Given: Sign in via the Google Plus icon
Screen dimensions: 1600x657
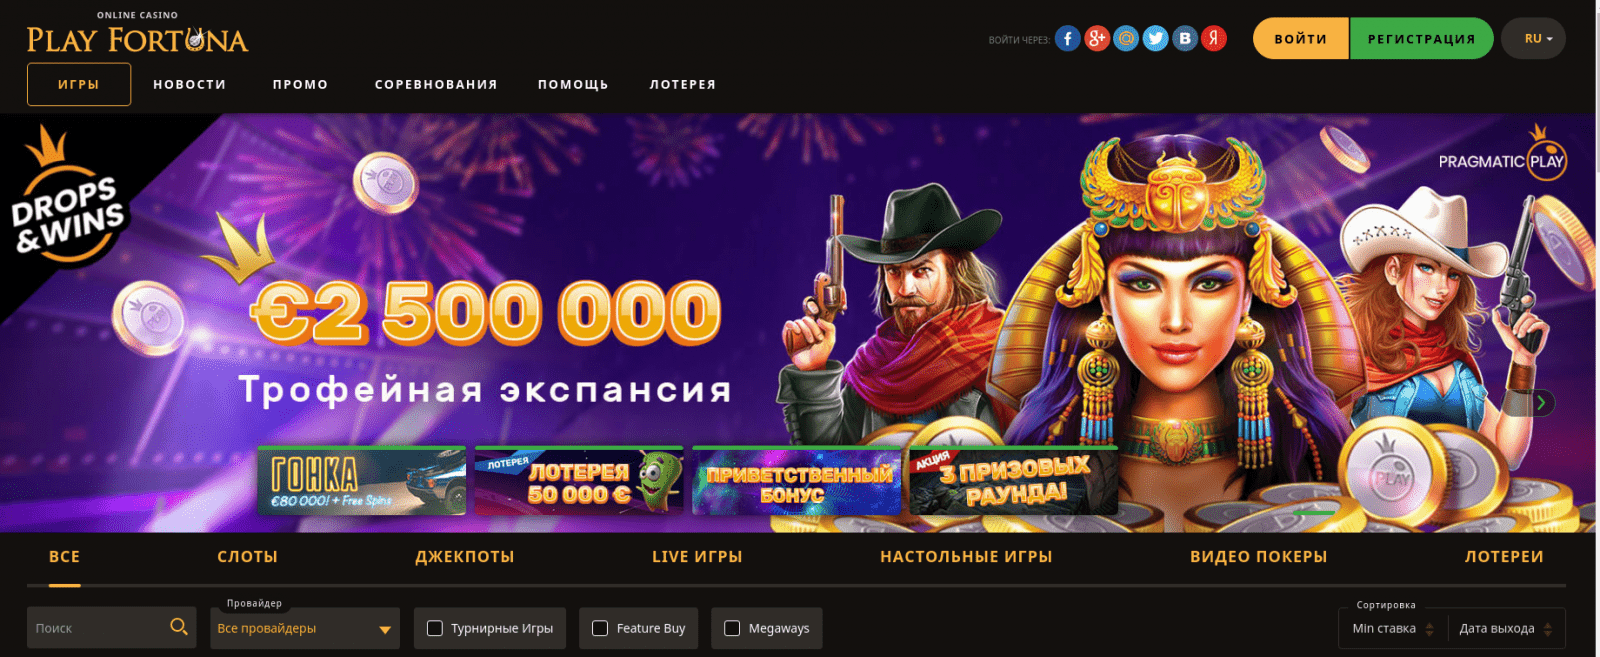Looking at the screenshot, I should tap(1097, 39).
